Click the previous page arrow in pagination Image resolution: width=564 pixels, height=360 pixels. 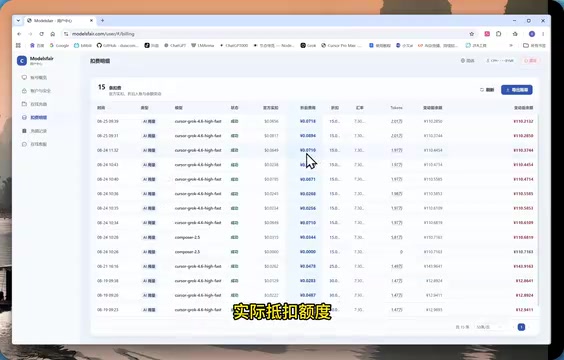point(513,327)
